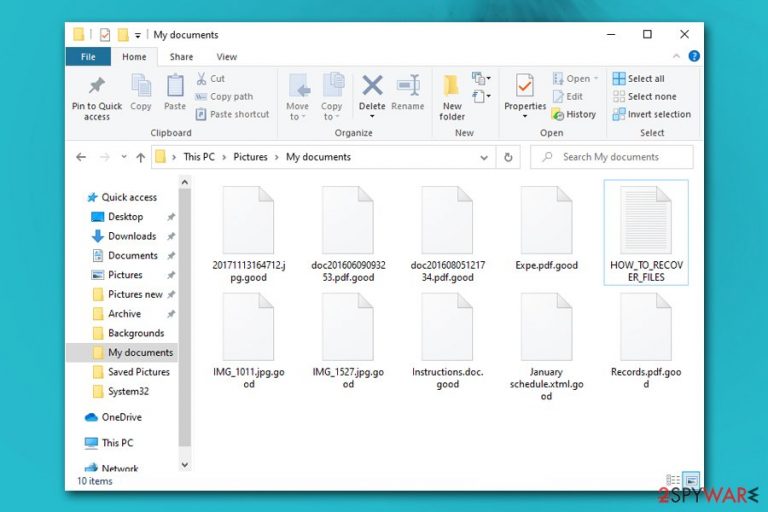
Task: Expand the Properties dropdown arrow
Action: [525, 117]
